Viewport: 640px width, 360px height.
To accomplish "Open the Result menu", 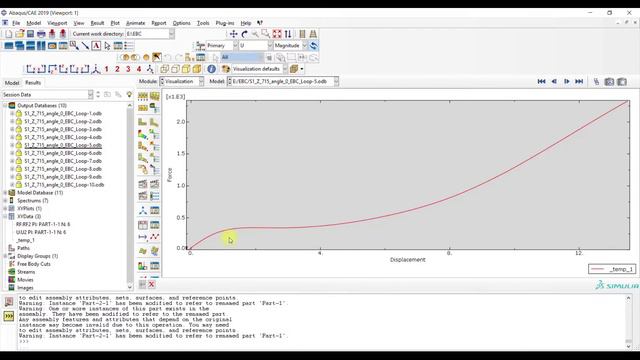I will click(97, 23).
